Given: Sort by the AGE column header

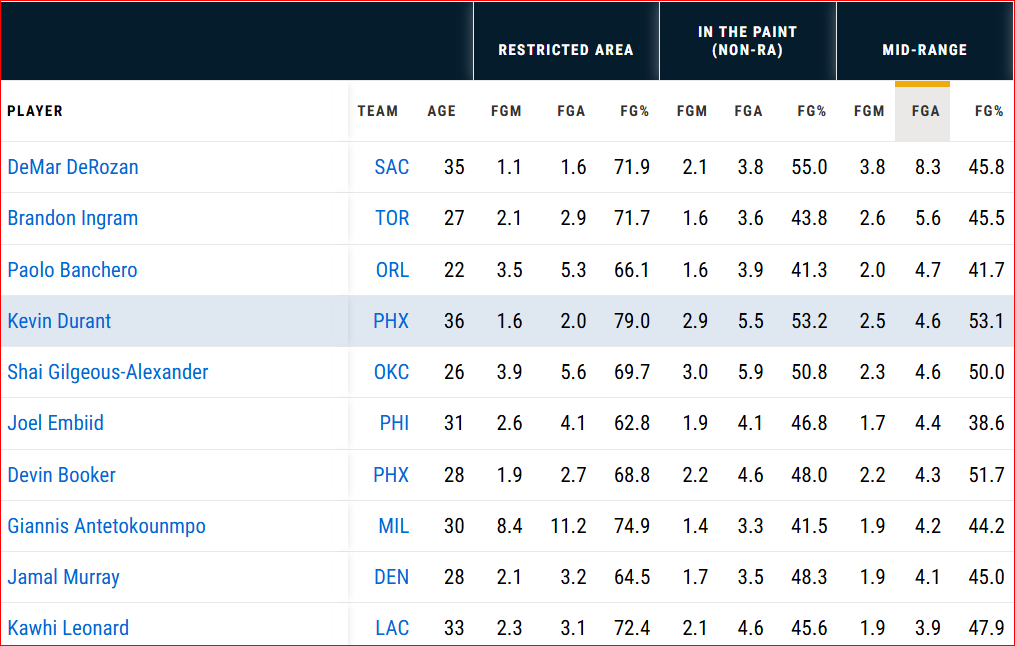Looking at the screenshot, I should coord(441,111).
